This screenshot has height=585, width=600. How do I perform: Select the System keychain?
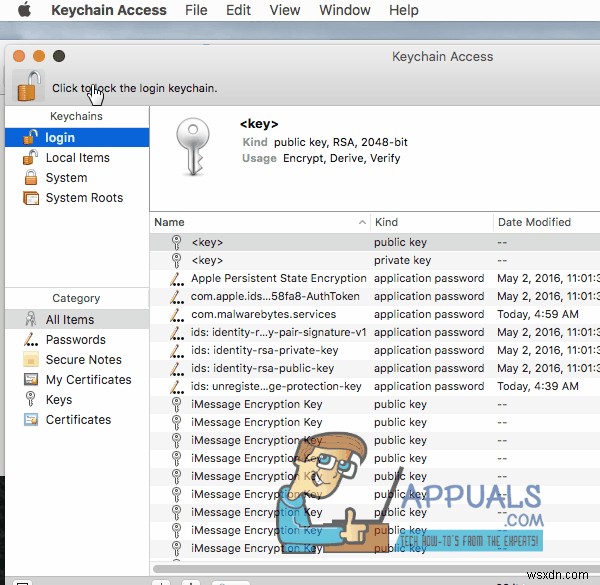coord(77,178)
